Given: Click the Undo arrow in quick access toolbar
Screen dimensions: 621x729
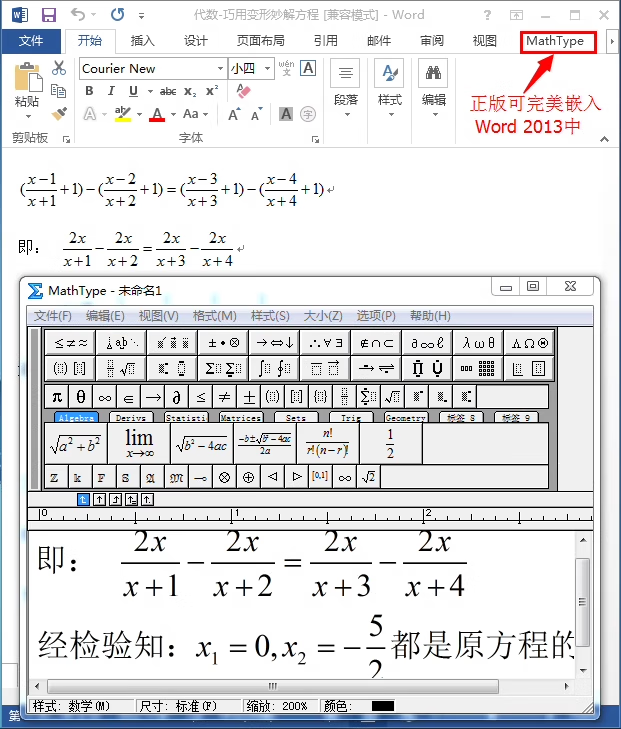Looking at the screenshot, I should click(78, 14).
